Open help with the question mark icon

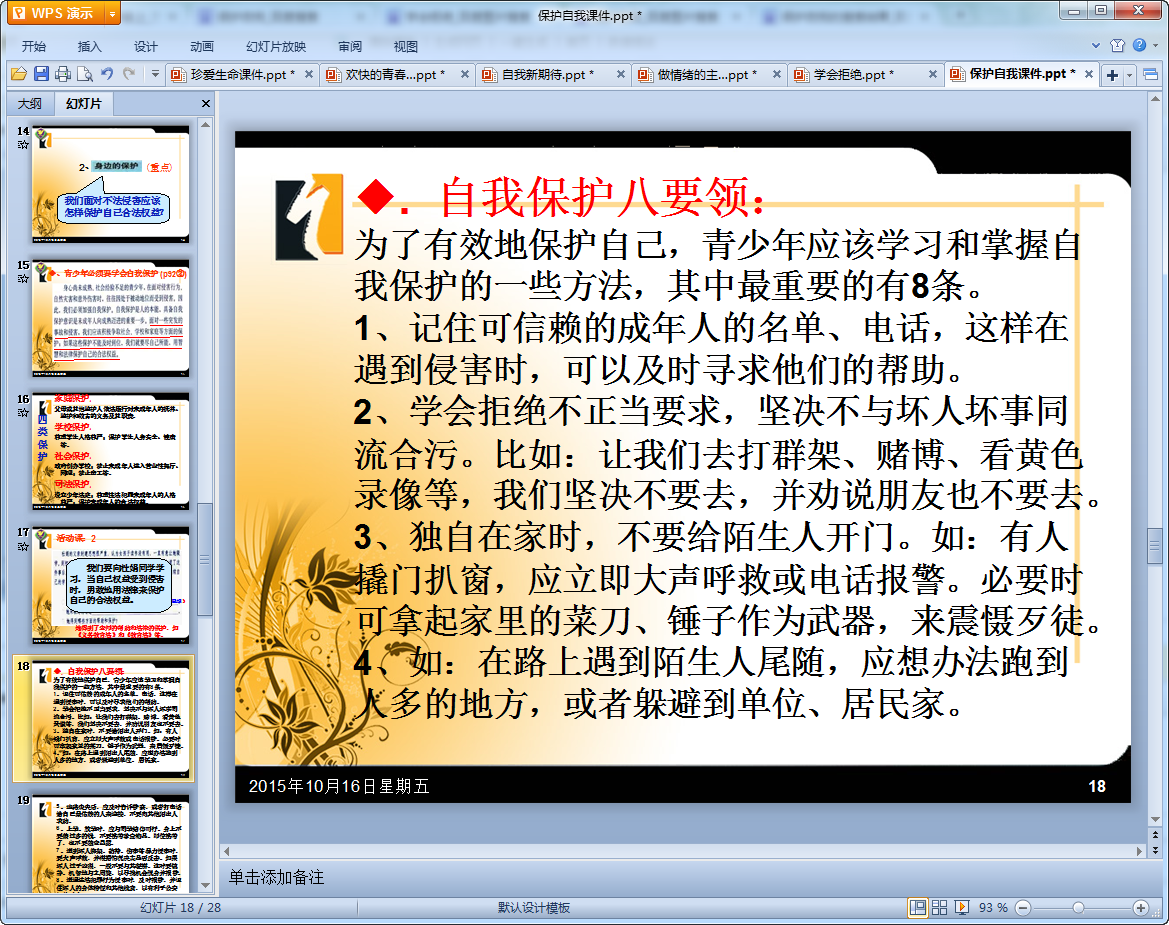[1139, 45]
